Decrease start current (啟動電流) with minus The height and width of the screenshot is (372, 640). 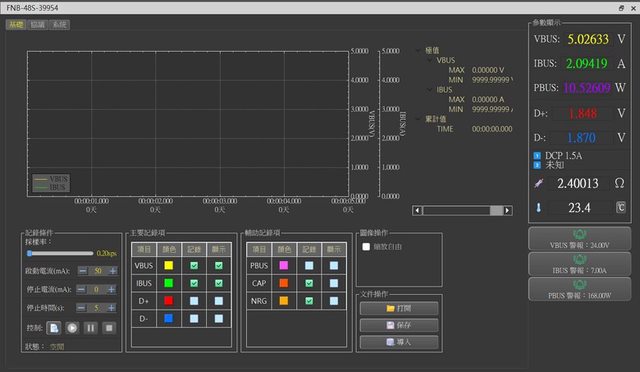pyautogui.click(x=82, y=271)
